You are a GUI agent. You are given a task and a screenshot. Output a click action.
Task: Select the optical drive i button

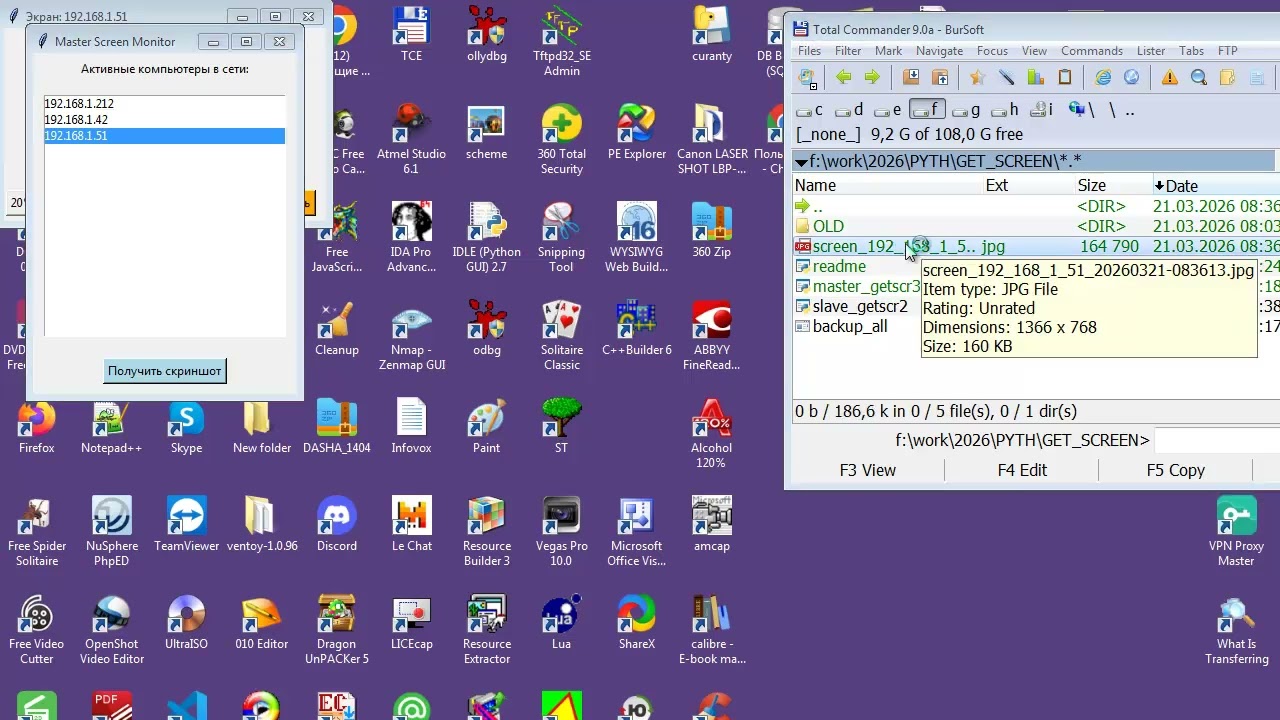click(x=1042, y=110)
